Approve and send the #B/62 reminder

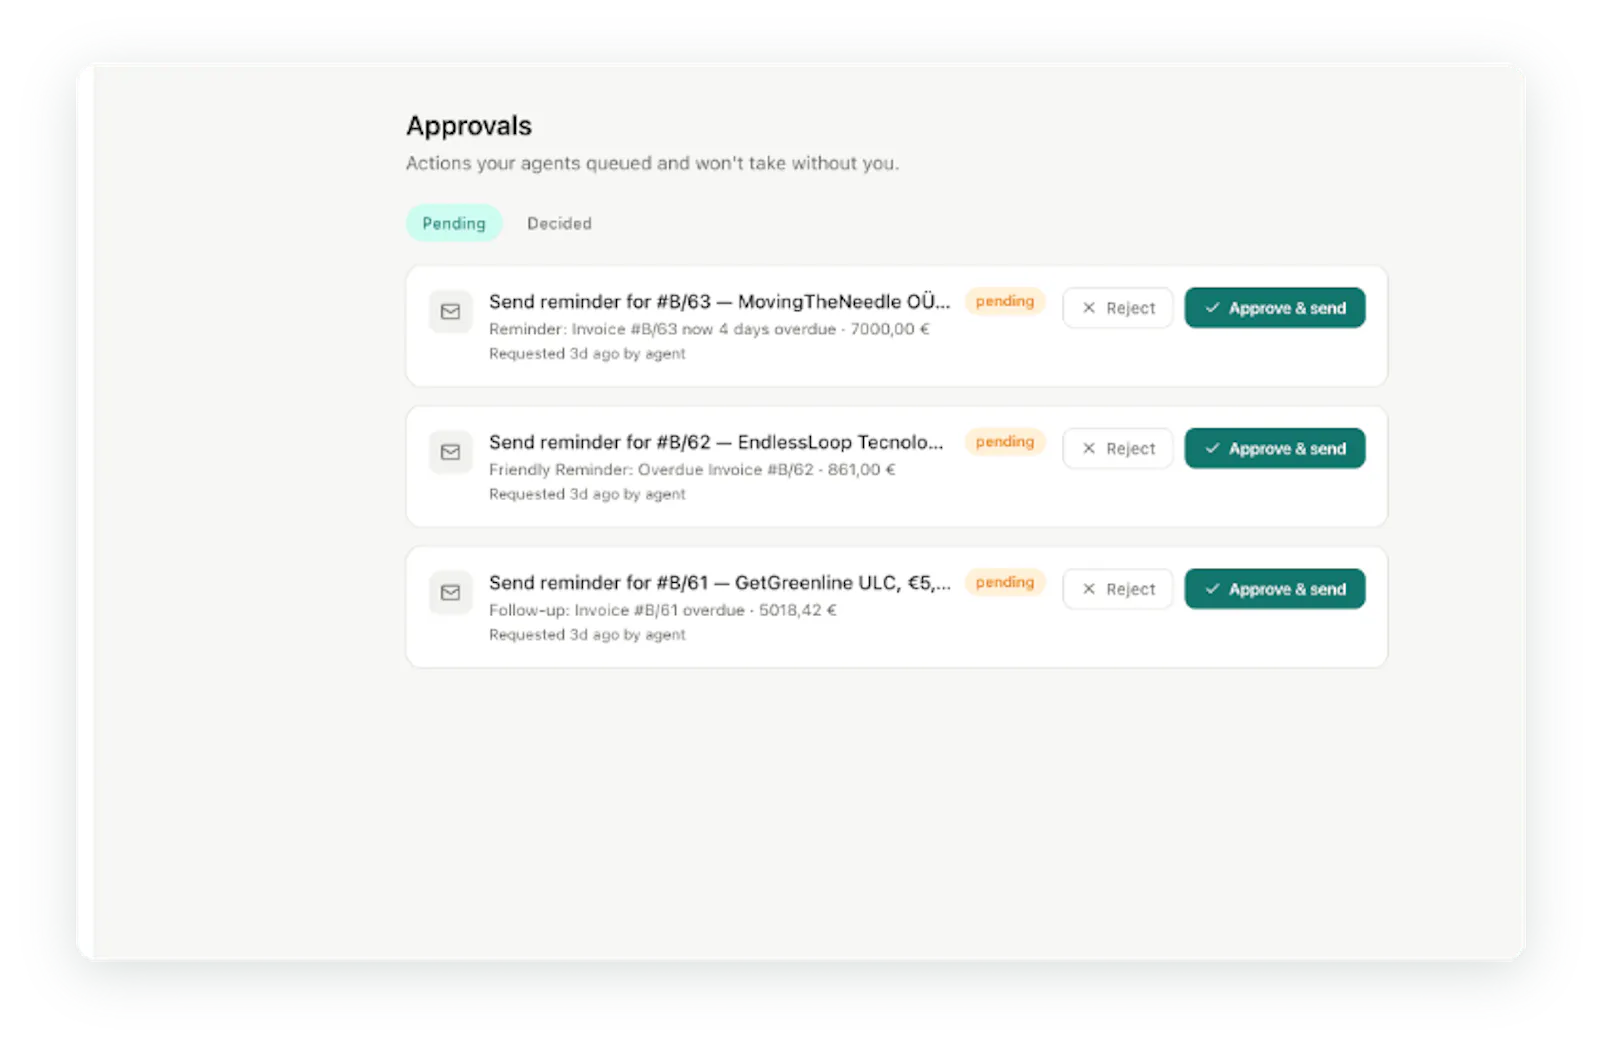click(1275, 448)
